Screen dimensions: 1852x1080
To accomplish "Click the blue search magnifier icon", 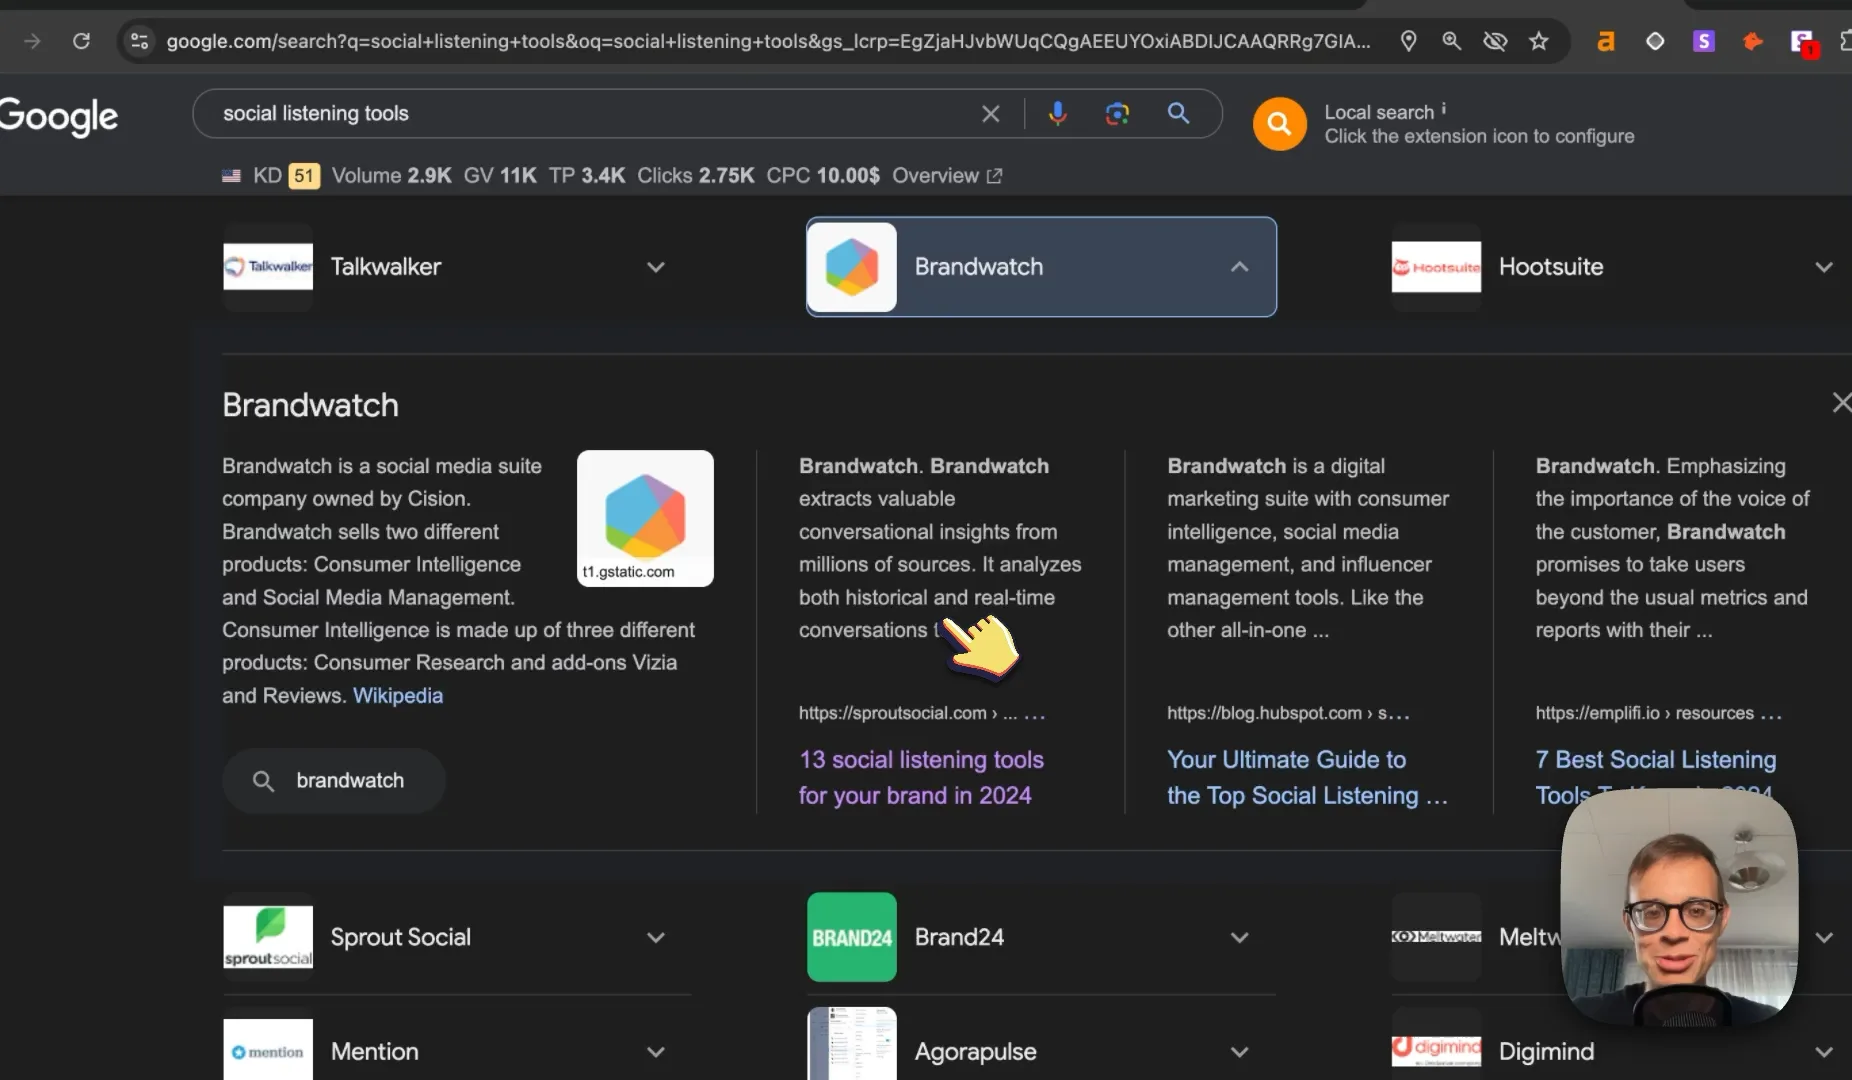I will (x=1179, y=113).
